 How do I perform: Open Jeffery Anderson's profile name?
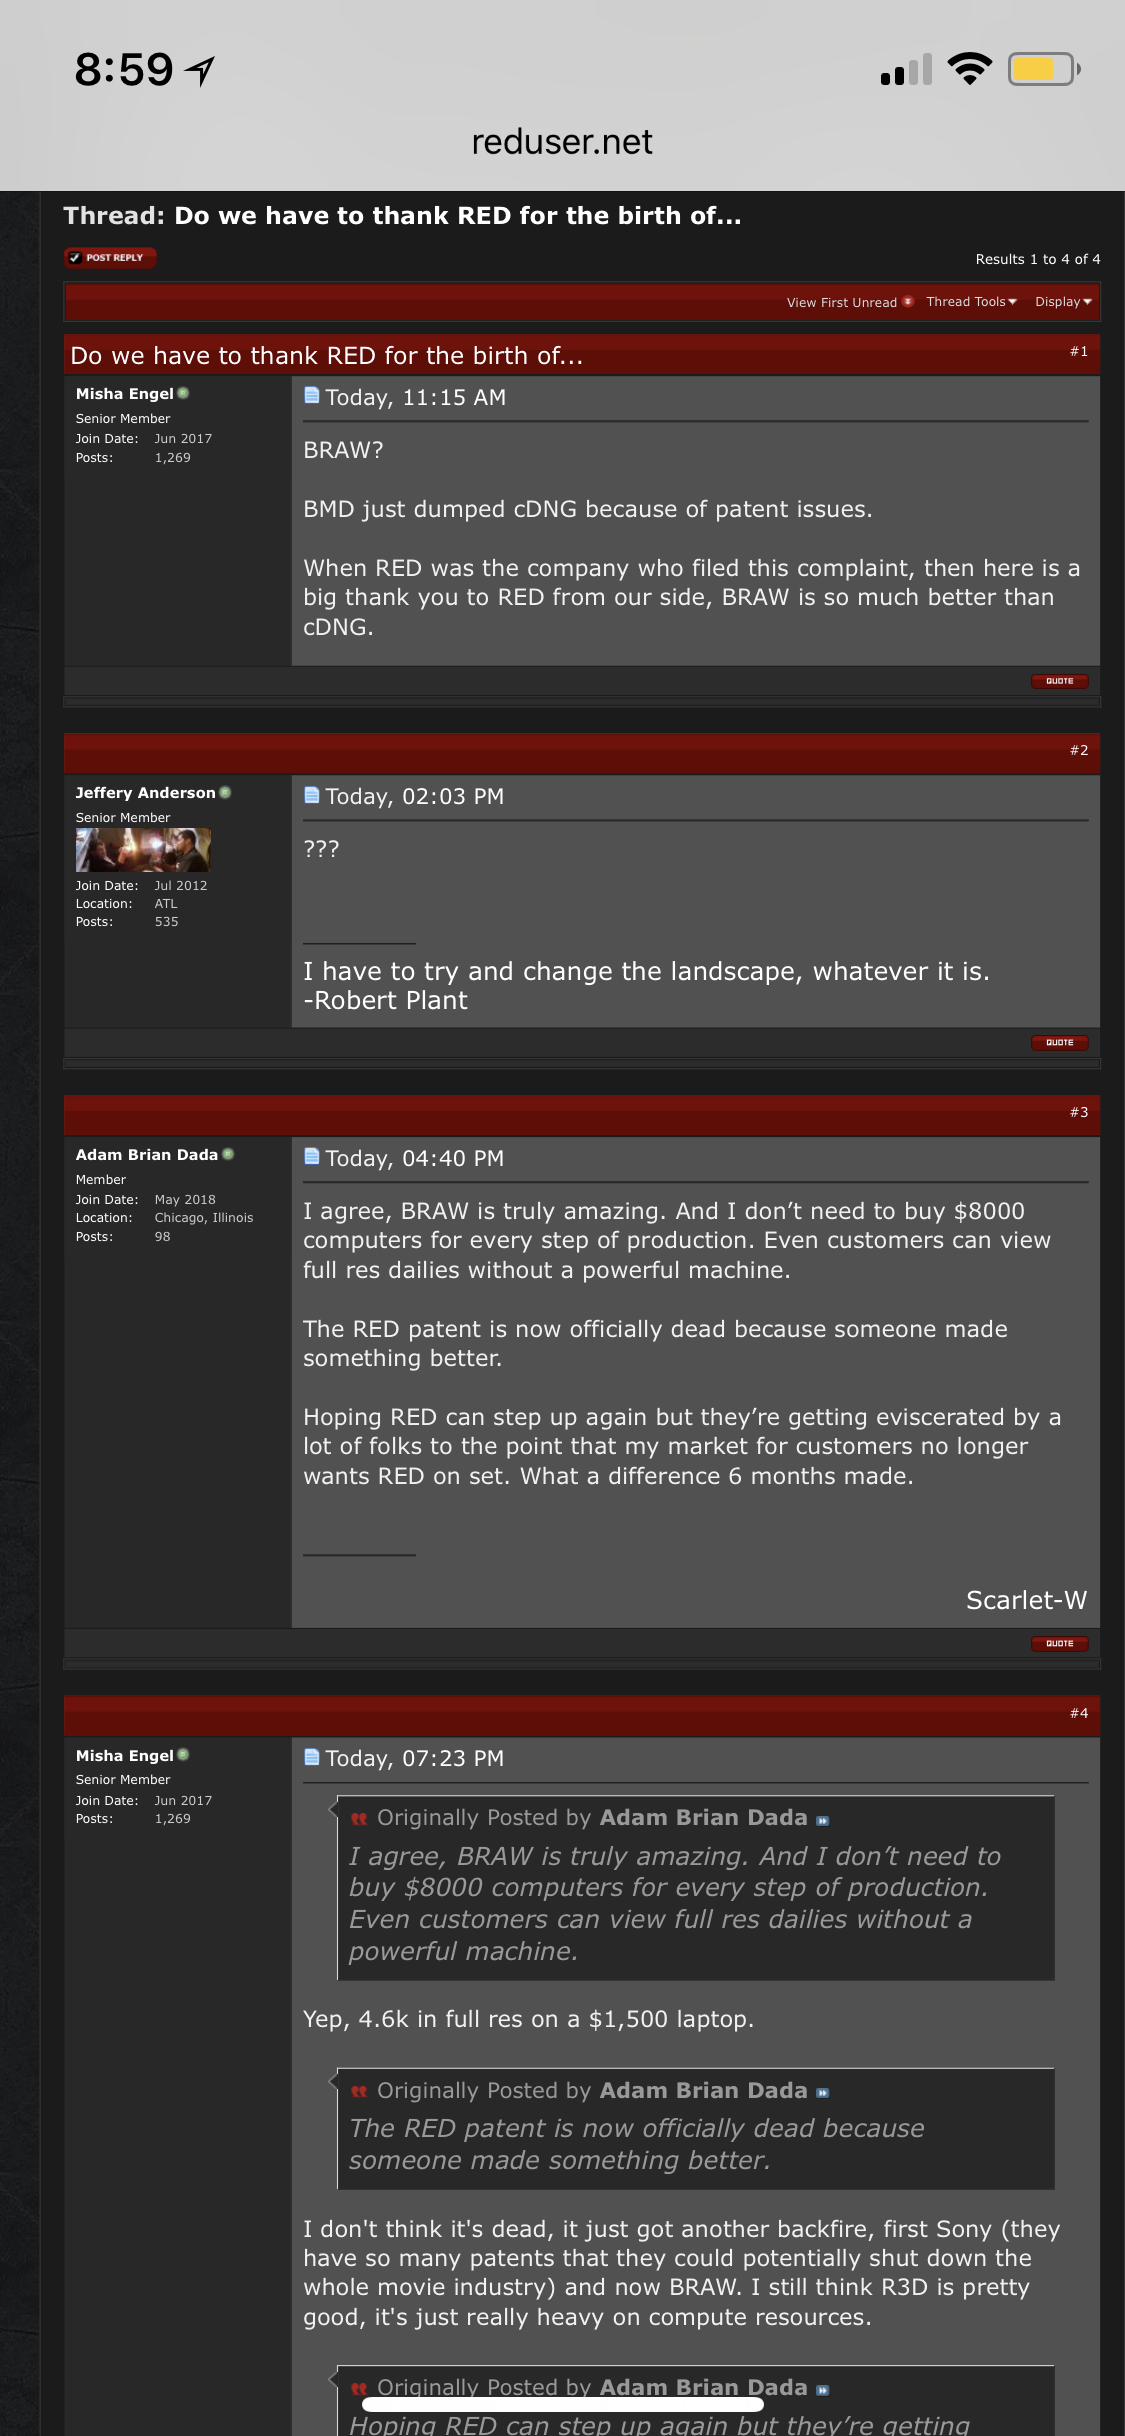(x=145, y=793)
